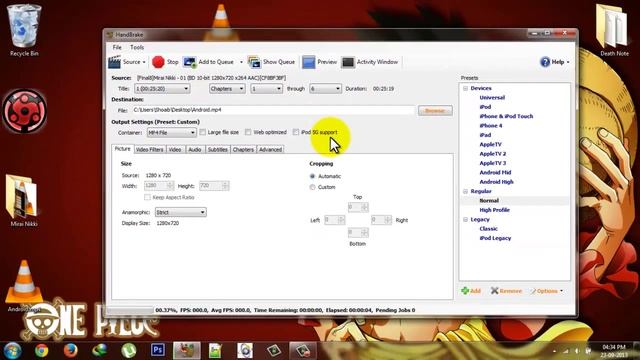Switch to the Subtitles tab

pyautogui.click(x=218, y=150)
